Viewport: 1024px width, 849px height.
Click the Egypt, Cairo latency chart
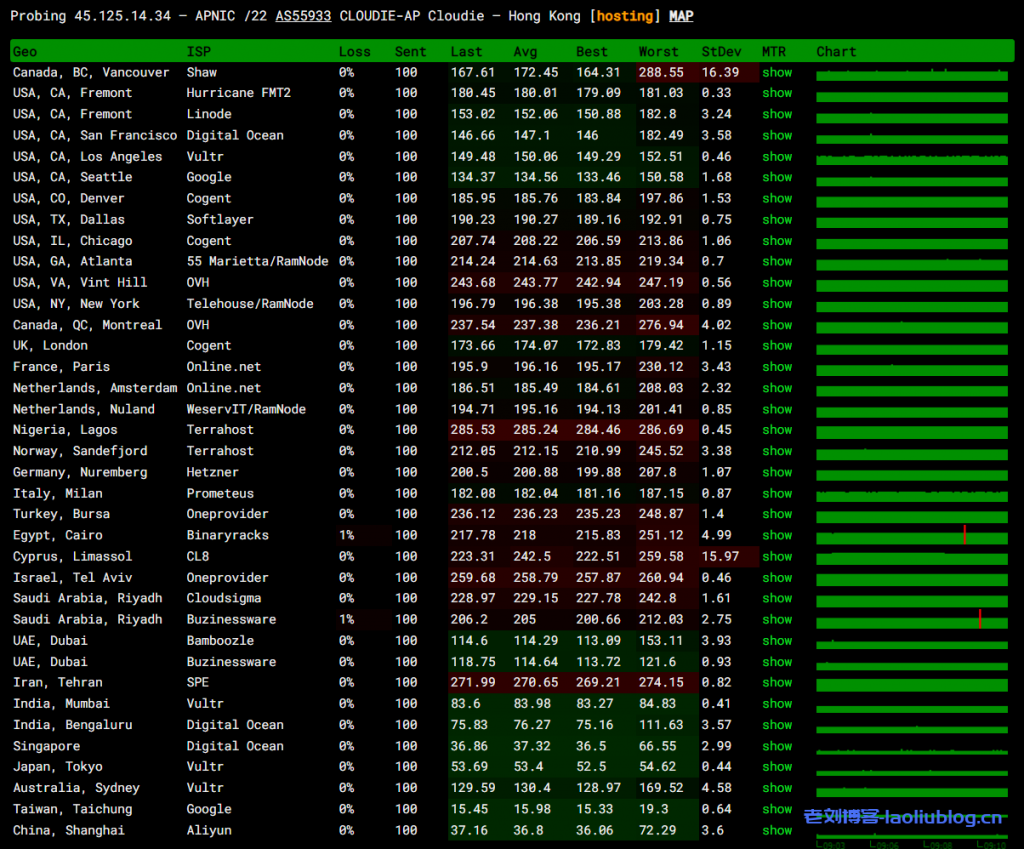pos(911,536)
